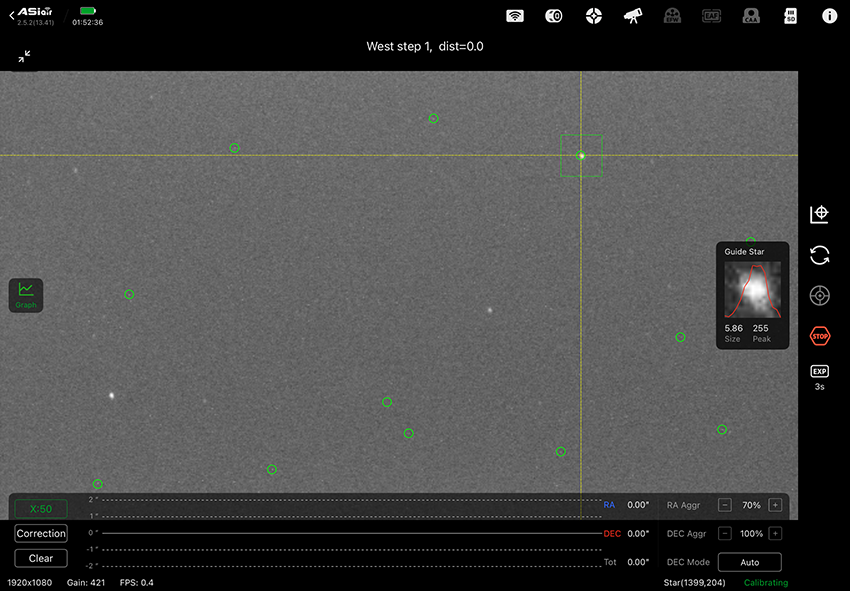Open the guide scope settings icon
Viewport: 850px width, 591px height.
pos(594,16)
